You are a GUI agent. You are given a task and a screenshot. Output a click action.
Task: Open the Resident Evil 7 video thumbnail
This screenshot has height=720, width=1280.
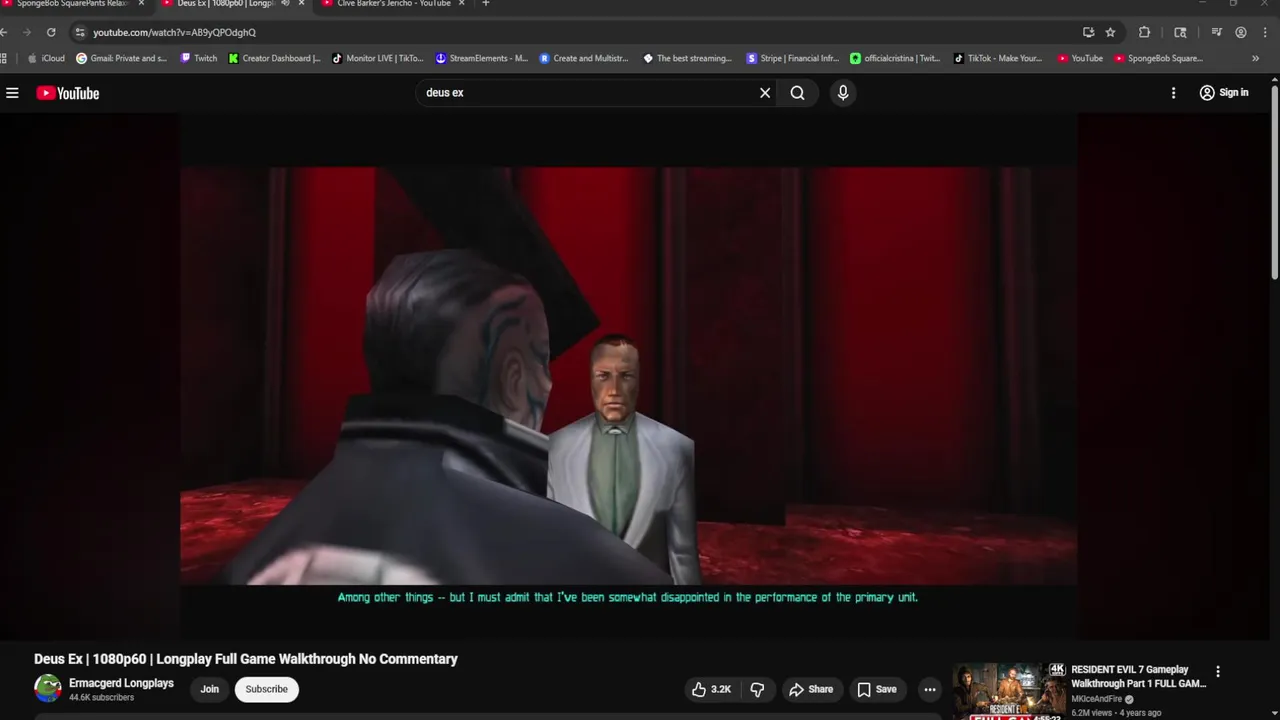pyautogui.click(x=1008, y=691)
